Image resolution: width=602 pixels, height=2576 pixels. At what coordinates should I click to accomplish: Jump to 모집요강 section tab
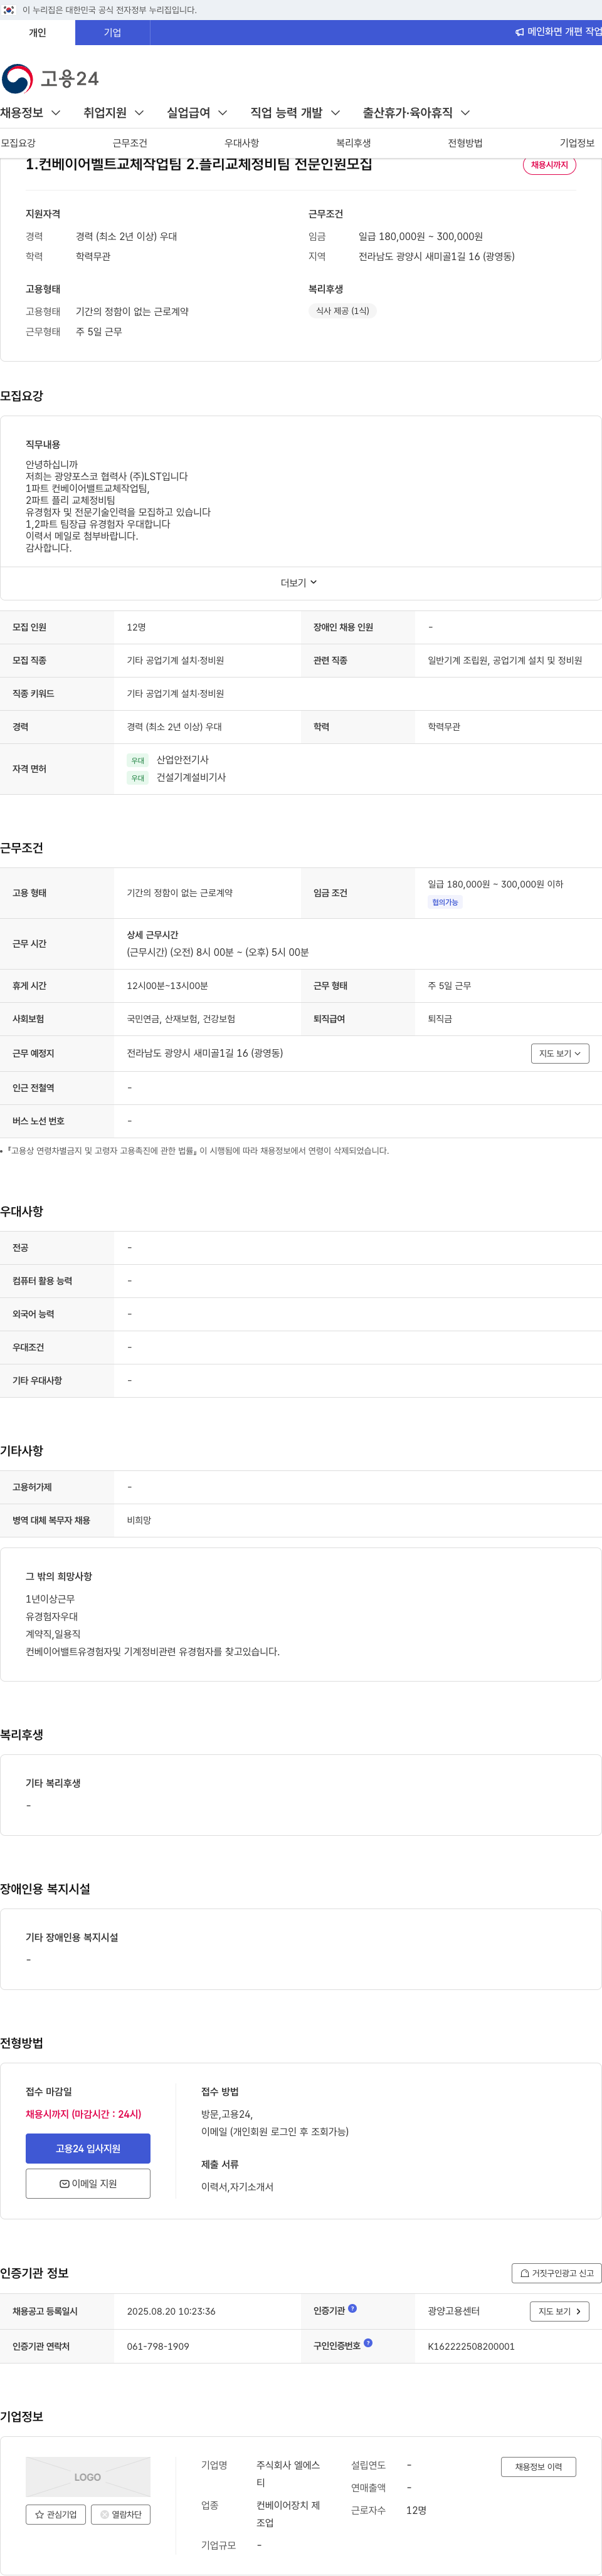[x=18, y=143]
